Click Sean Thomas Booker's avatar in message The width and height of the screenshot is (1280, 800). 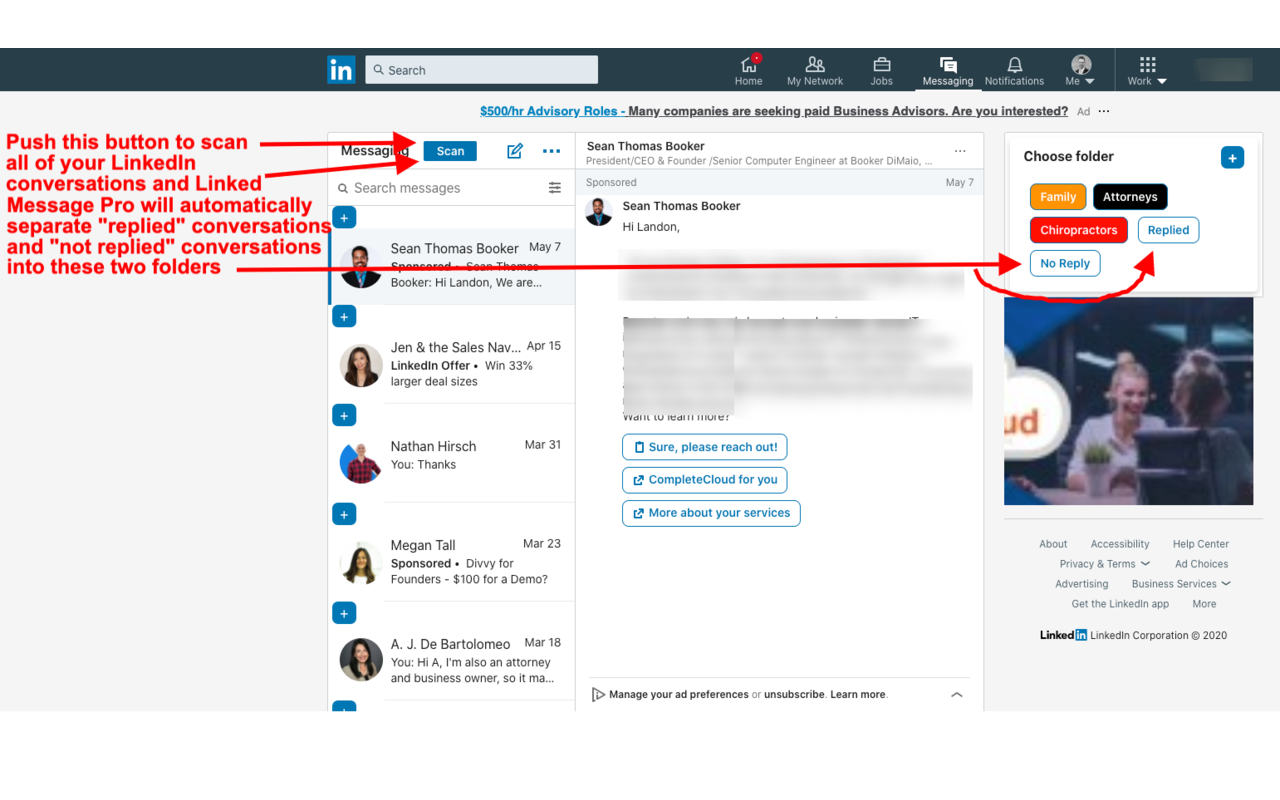coord(599,212)
